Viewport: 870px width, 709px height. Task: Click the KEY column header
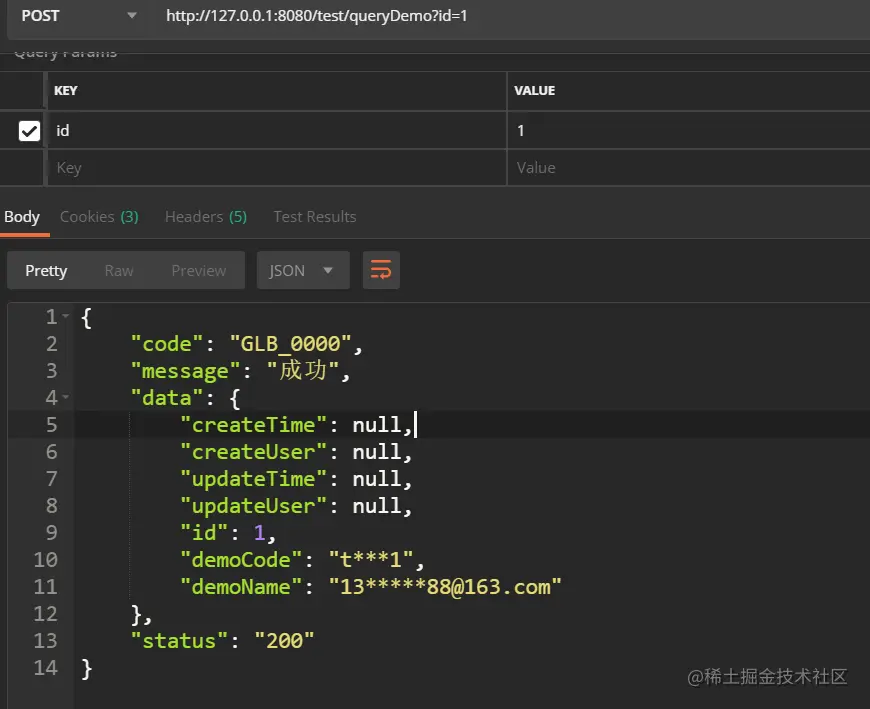(x=65, y=90)
